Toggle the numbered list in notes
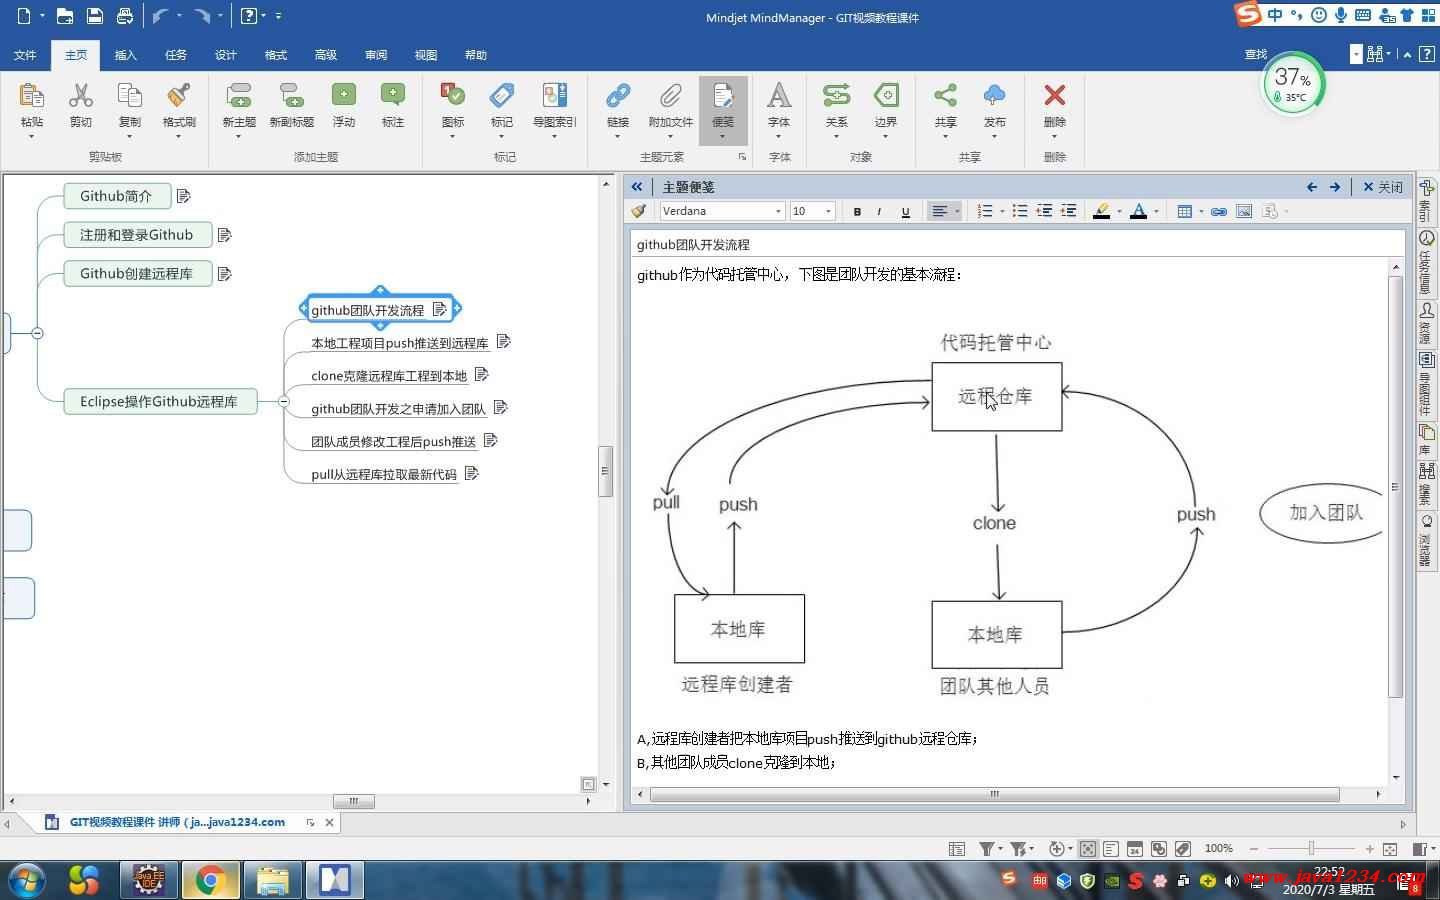This screenshot has width=1440, height=900. point(985,211)
